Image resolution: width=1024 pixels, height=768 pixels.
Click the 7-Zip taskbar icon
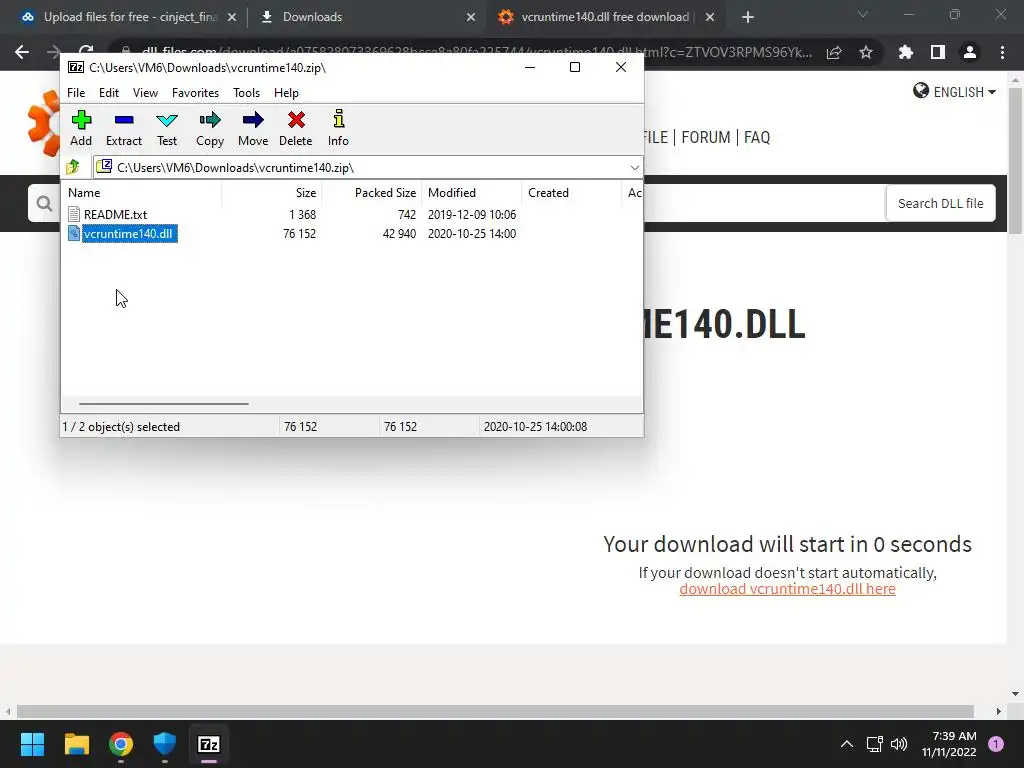pos(209,744)
